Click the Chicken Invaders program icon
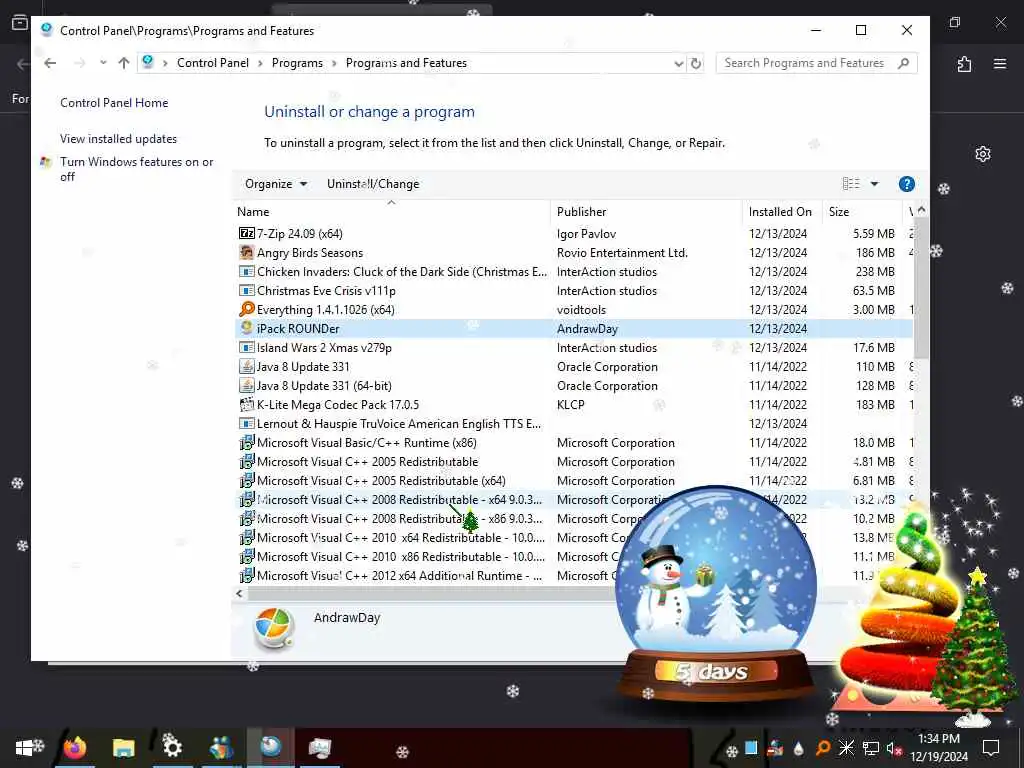 [246, 271]
